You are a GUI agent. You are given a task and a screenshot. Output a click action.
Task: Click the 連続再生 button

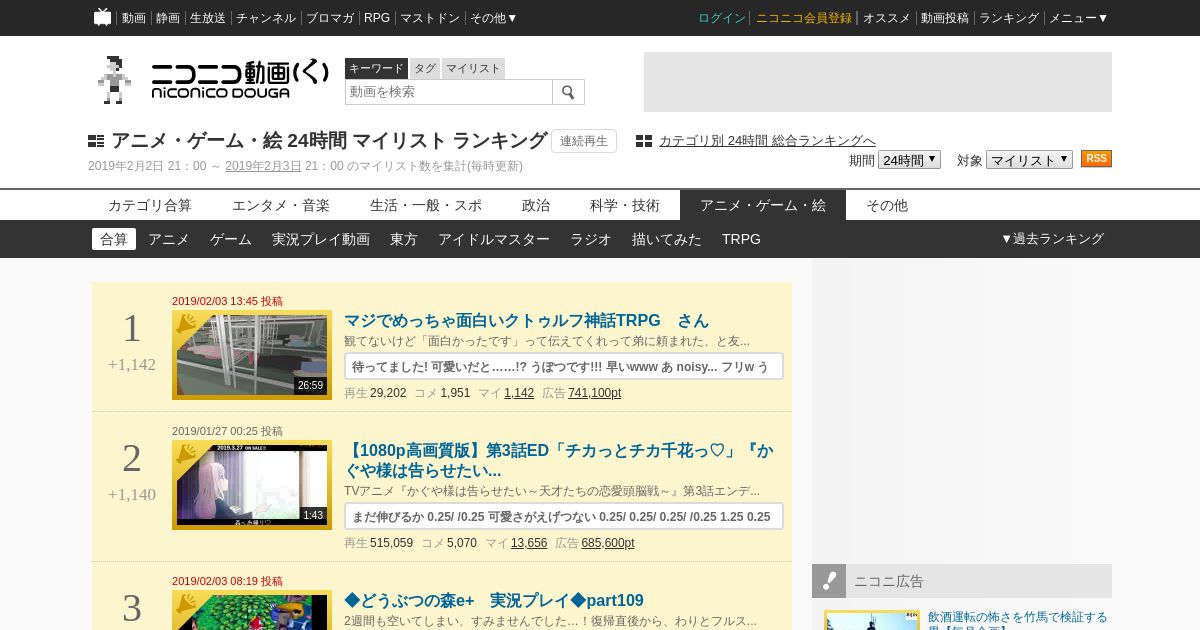click(x=584, y=141)
